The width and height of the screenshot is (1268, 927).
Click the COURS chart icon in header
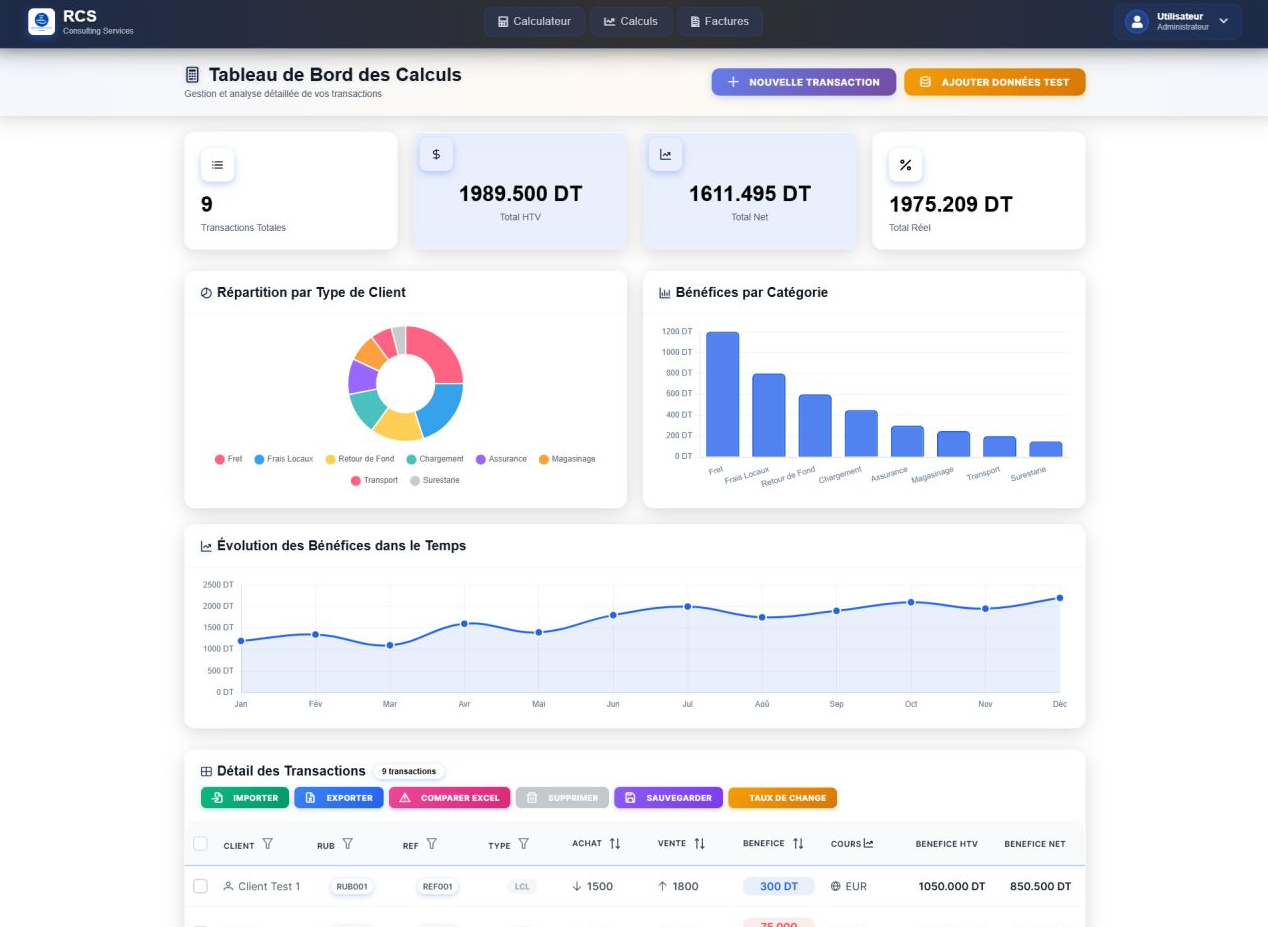(x=868, y=844)
